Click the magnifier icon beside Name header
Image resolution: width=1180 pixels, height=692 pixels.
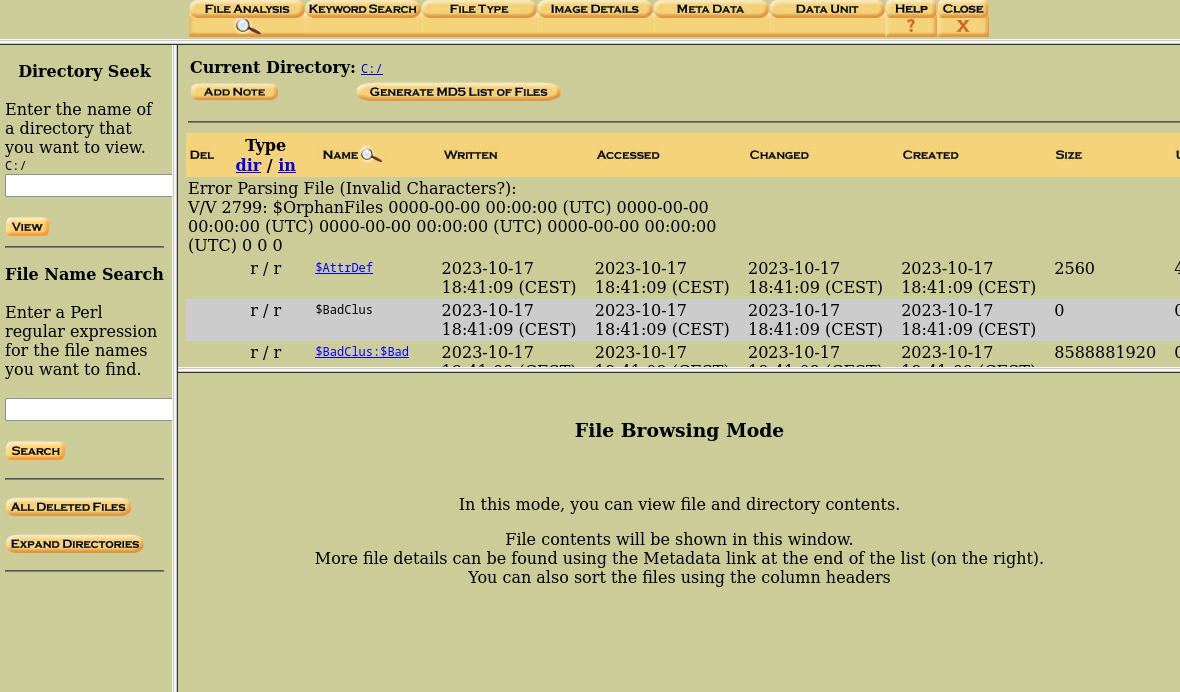coord(371,155)
